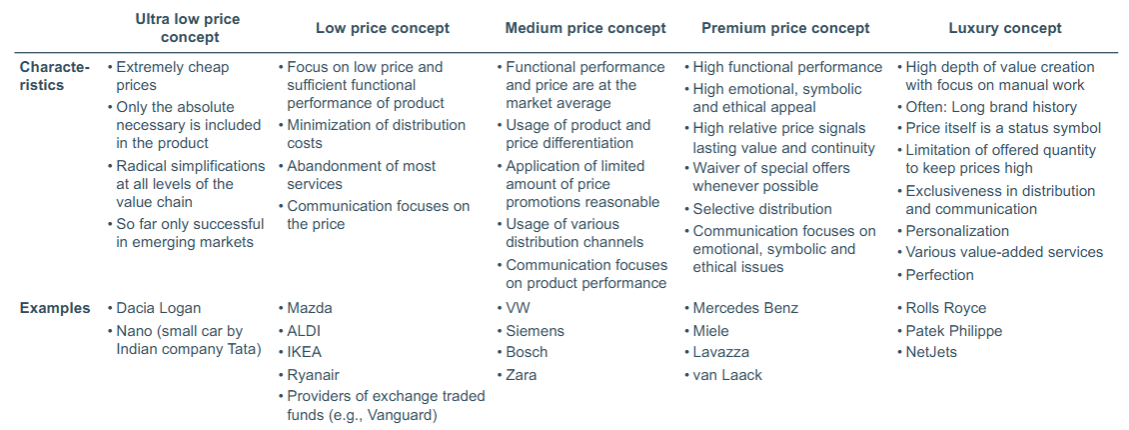This screenshot has height=430, width=1129.
Task: Select the Ryanair entry
Action: tap(313, 375)
